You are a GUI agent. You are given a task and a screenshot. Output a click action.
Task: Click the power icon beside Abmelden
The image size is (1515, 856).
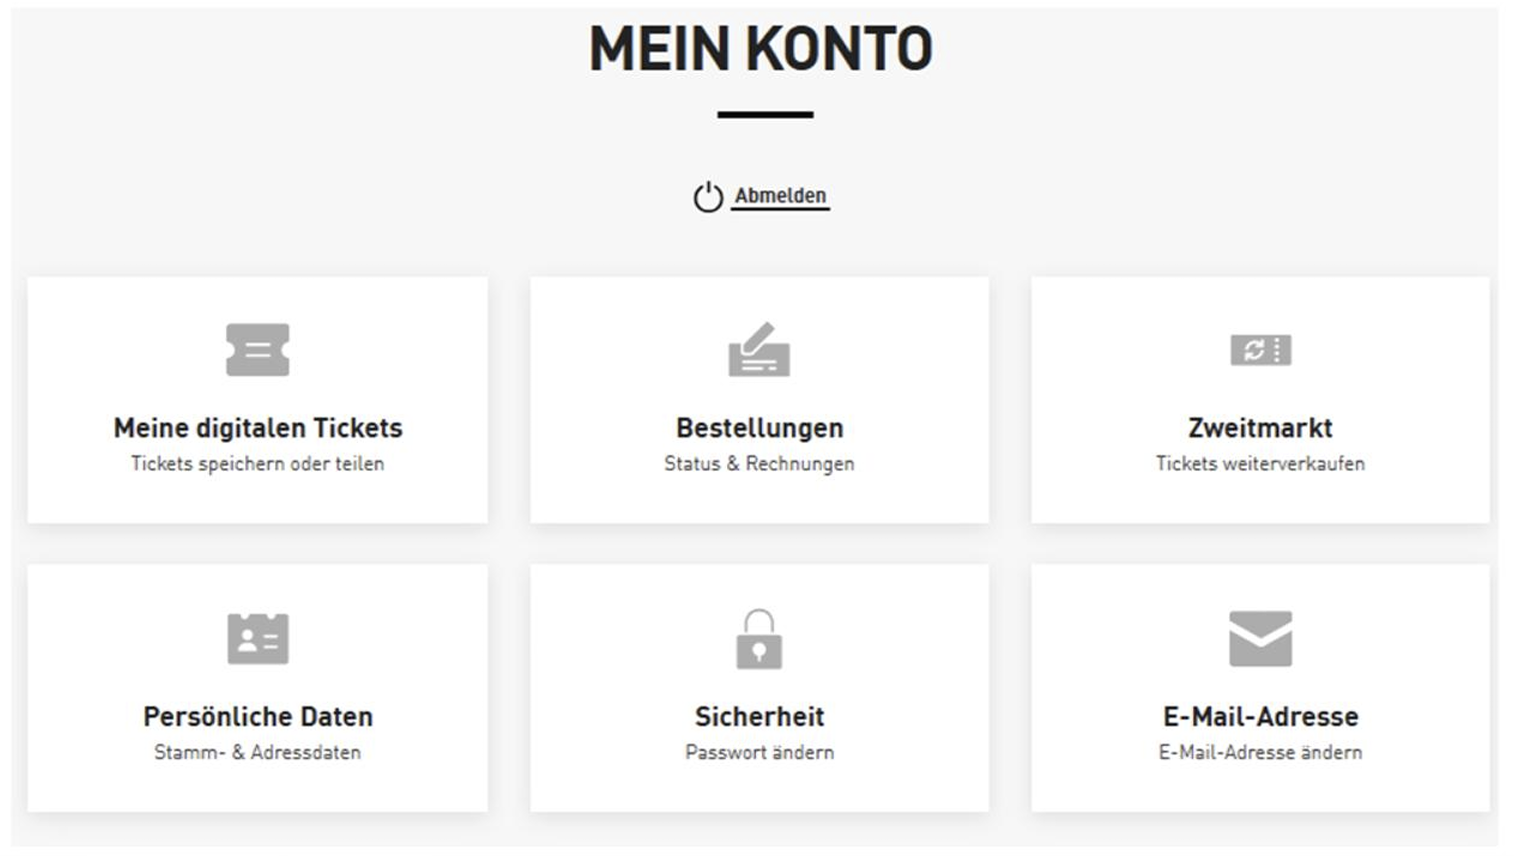point(708,197)
